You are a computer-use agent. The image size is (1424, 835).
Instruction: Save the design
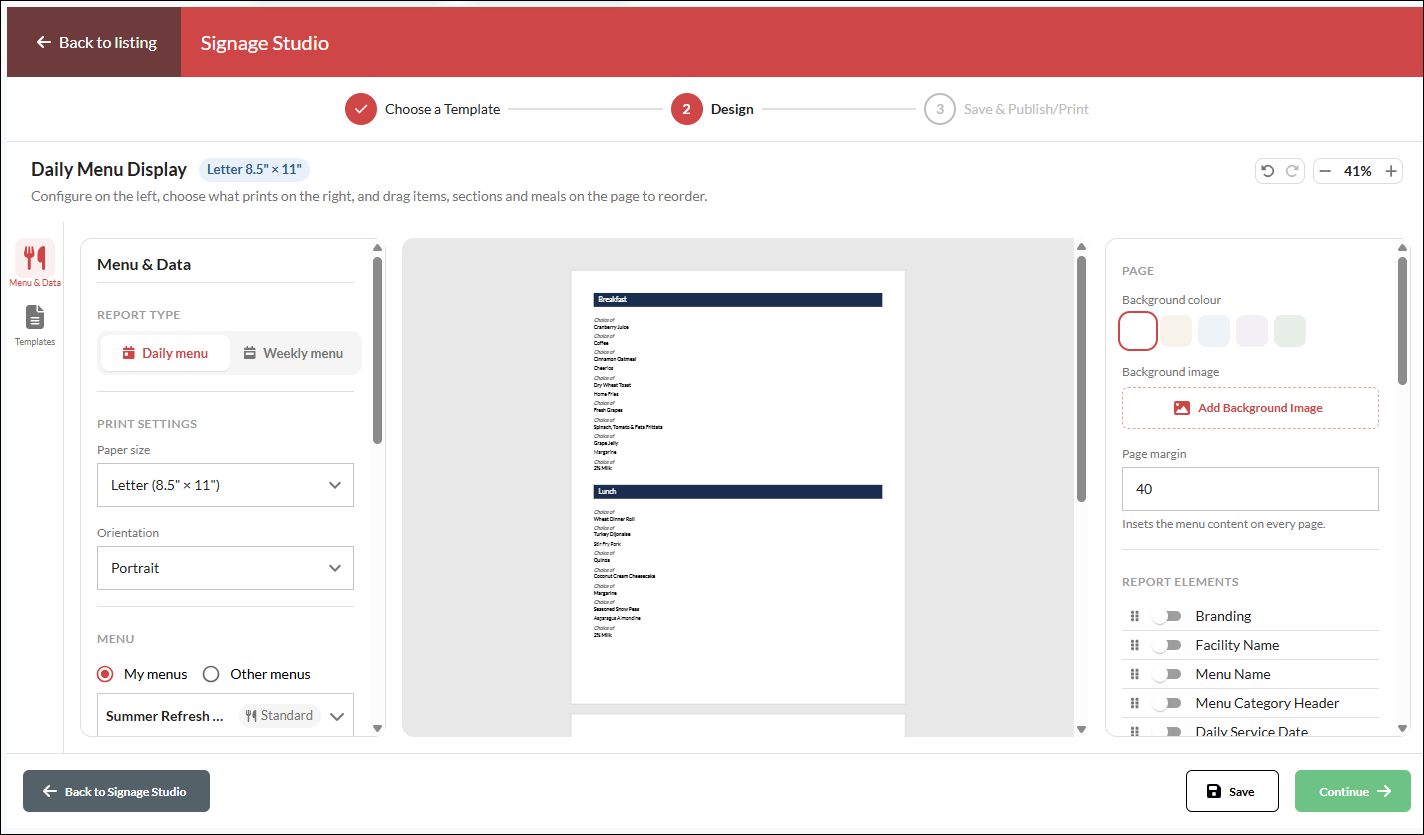(x=1232, y=791)
